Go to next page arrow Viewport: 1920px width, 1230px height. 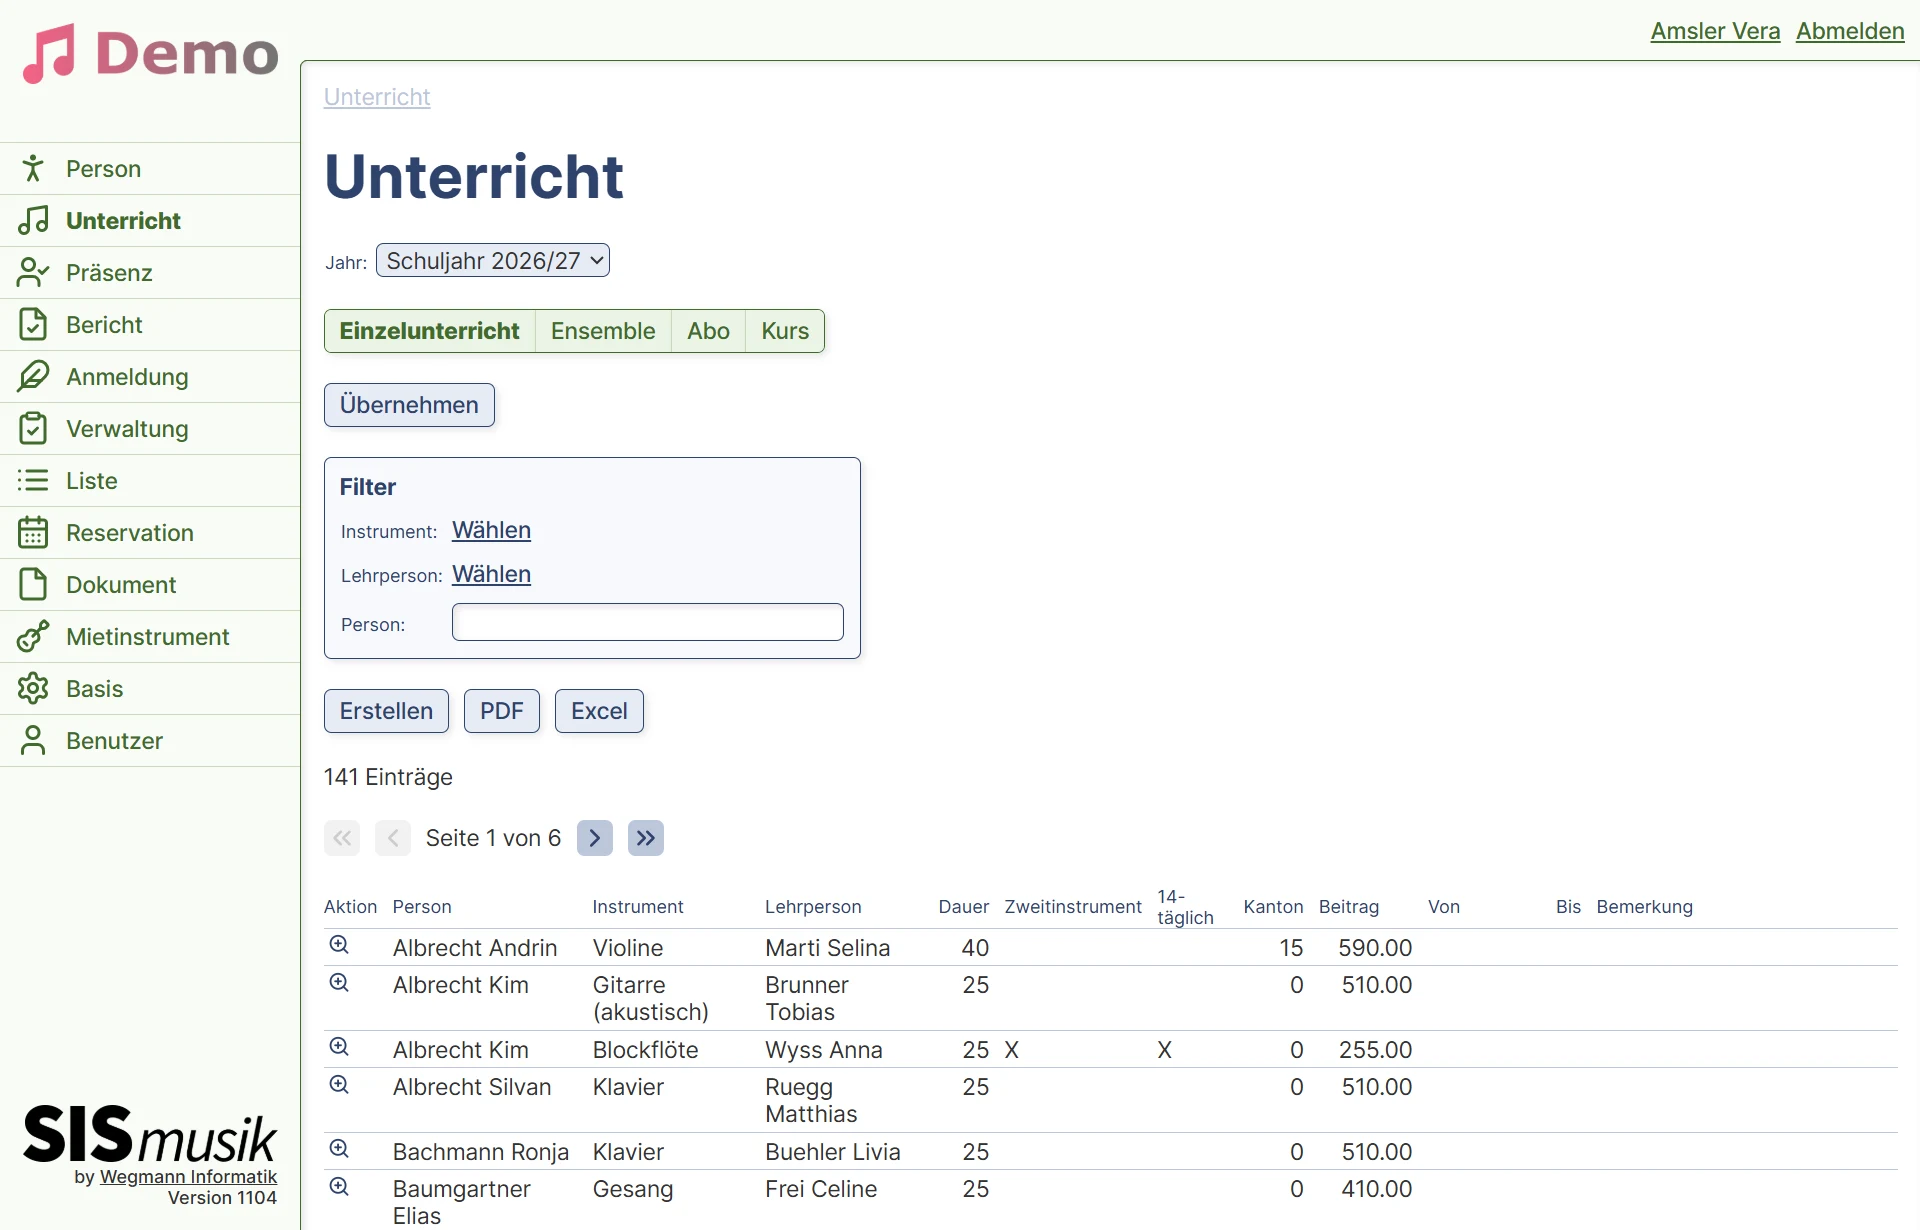(x=595, y=838)
